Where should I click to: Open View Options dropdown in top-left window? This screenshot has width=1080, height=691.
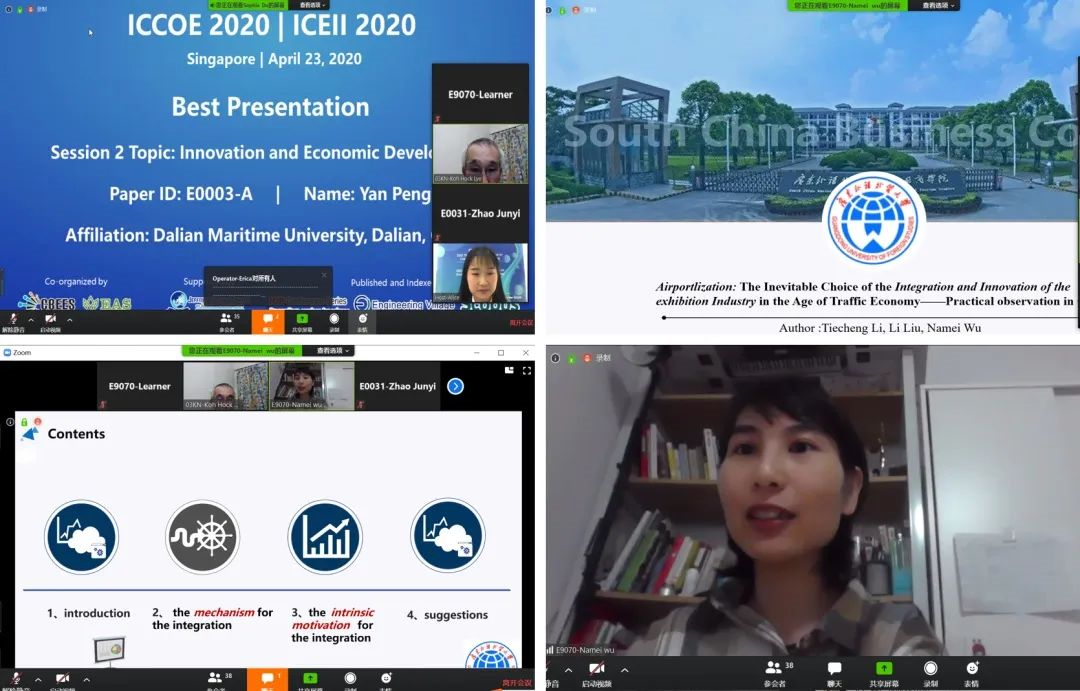pos(311,5)
